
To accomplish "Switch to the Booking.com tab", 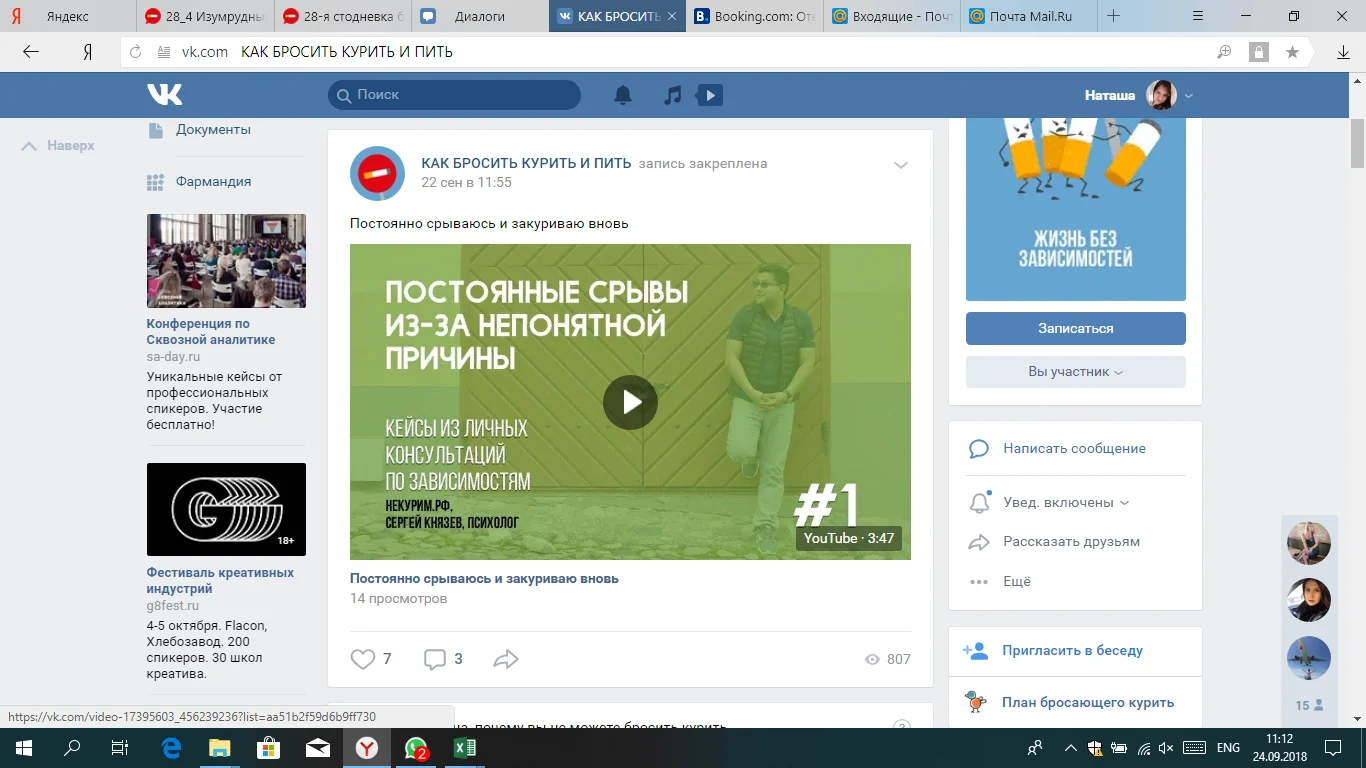I will pyautogui.click(x=755, y=16).
